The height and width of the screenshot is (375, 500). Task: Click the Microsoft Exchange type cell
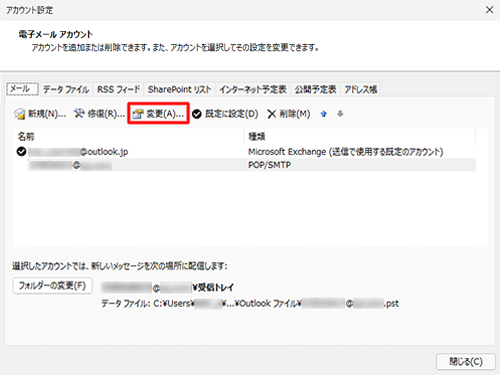346,152
